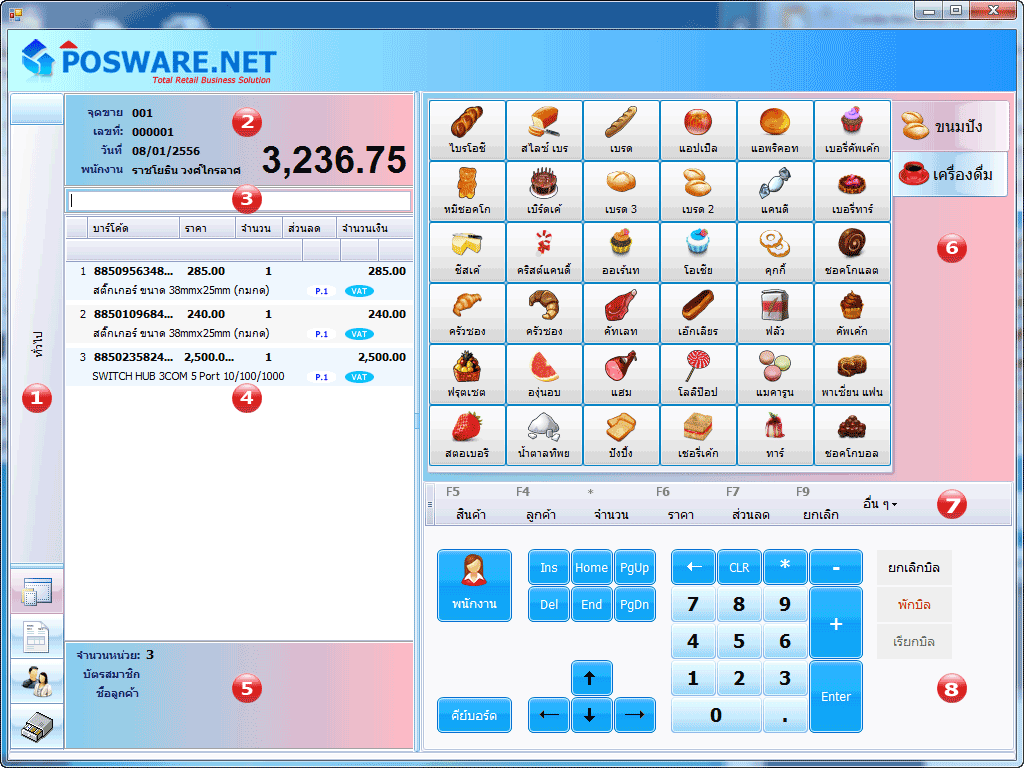Select the strawberry product สตอเบอรี่
Screen dimensions: 1024x768
click(x=467, y=435)
